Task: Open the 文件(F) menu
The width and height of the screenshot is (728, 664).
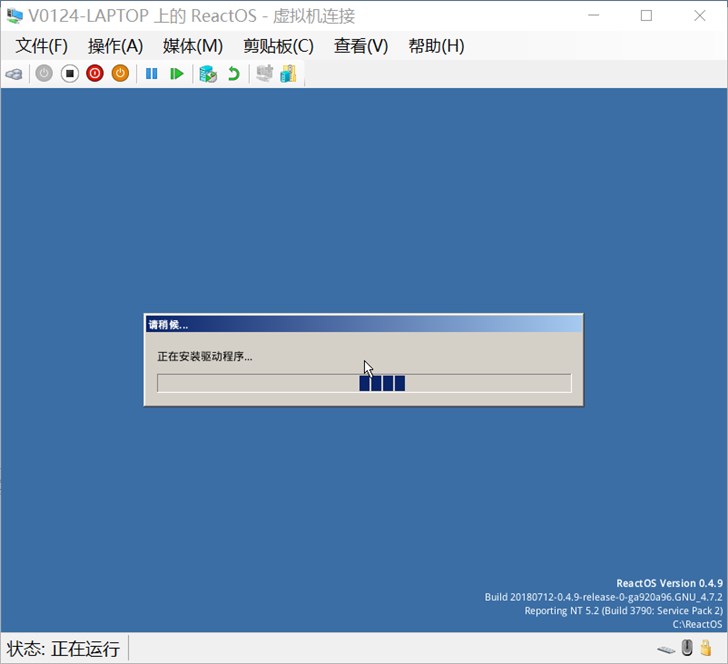Action: coord(41,46)
